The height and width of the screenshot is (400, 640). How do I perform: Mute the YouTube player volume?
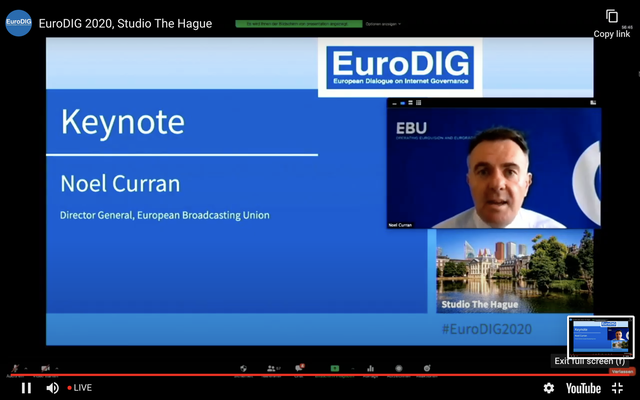point(52,388)
